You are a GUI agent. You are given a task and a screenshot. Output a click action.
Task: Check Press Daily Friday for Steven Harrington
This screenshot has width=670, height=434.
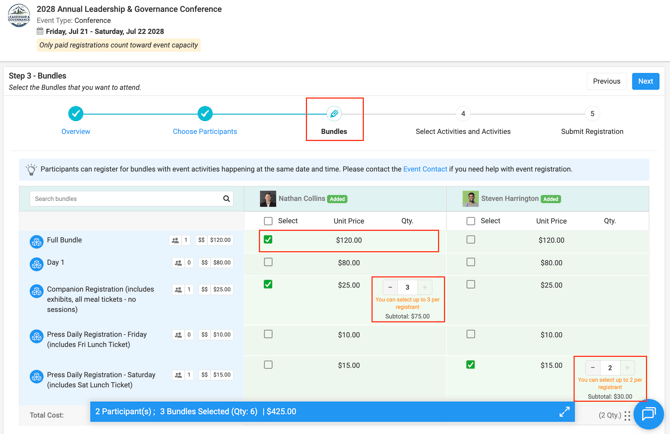470,334
